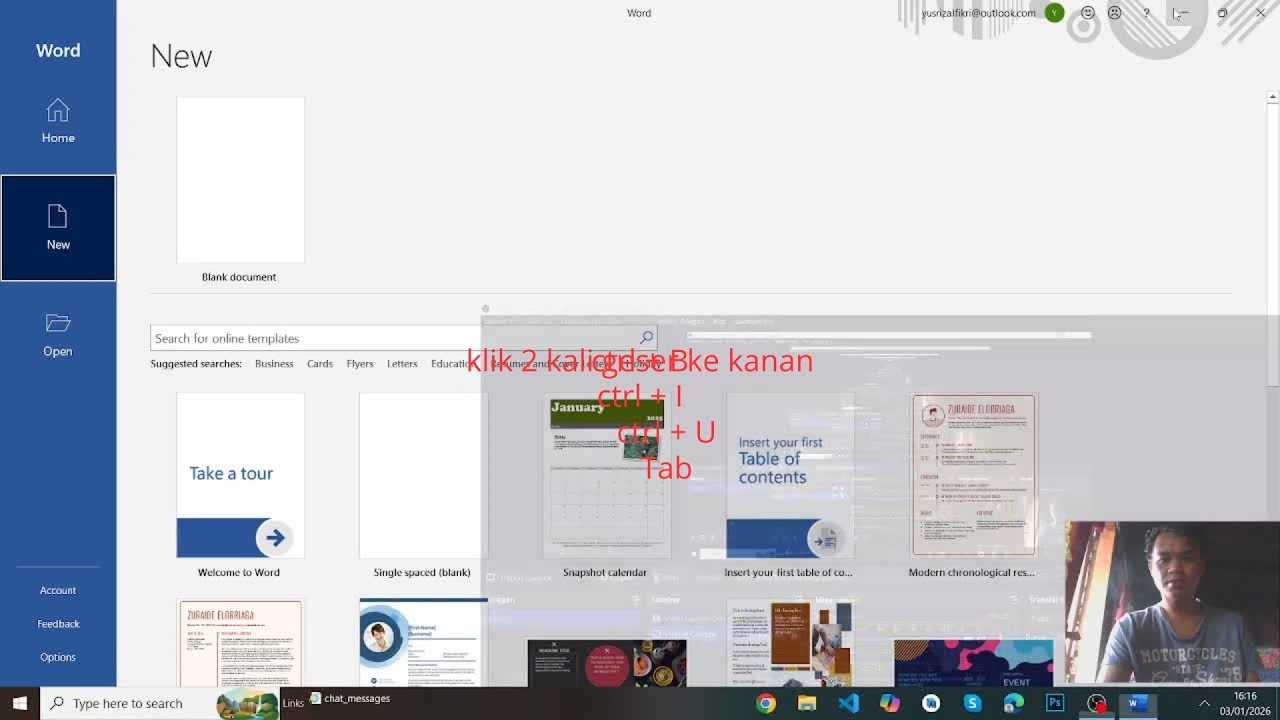
Task: Open Account settings
Action: [x=58, y=590]
